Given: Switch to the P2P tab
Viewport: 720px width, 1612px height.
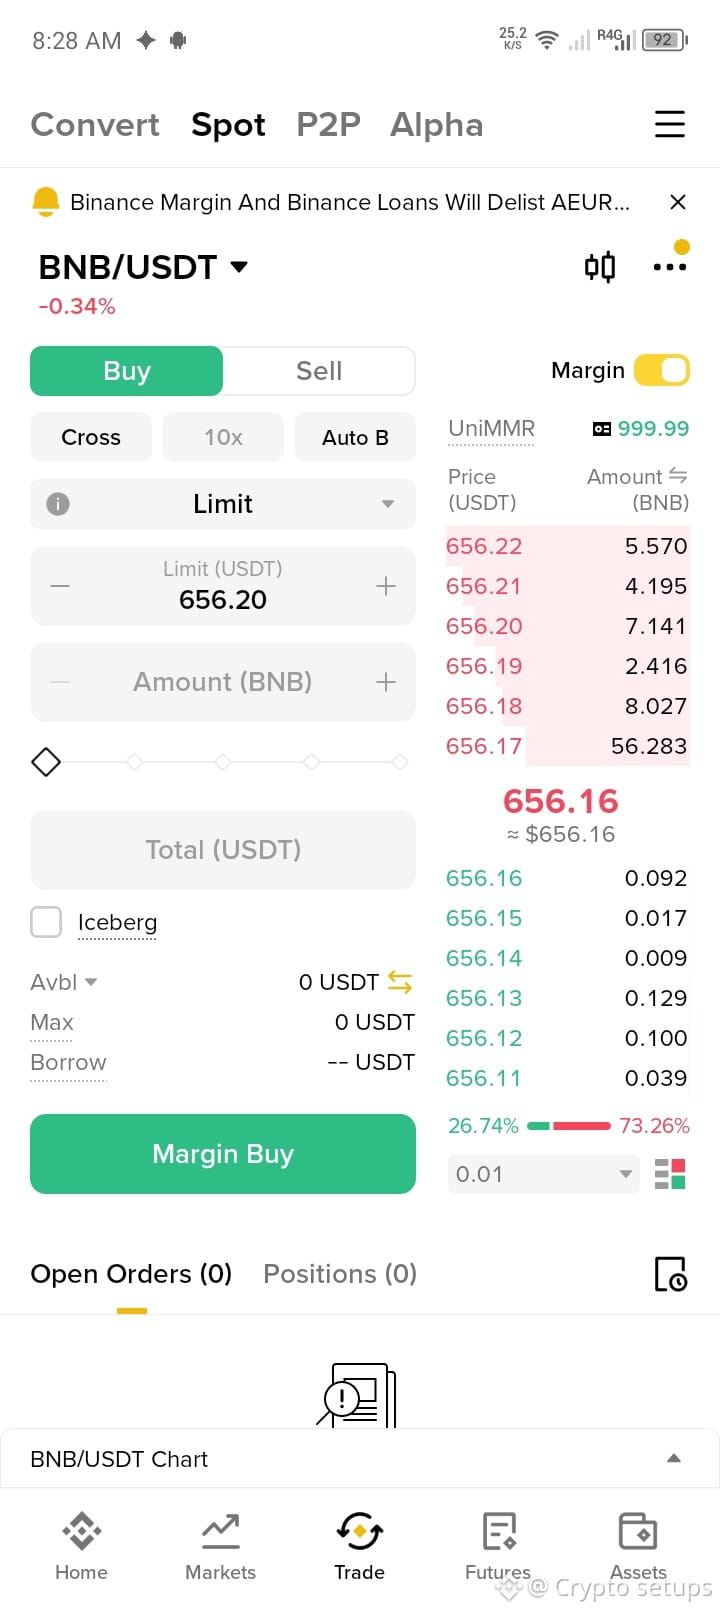Looking at the screenshot, I should pos(328,124).
